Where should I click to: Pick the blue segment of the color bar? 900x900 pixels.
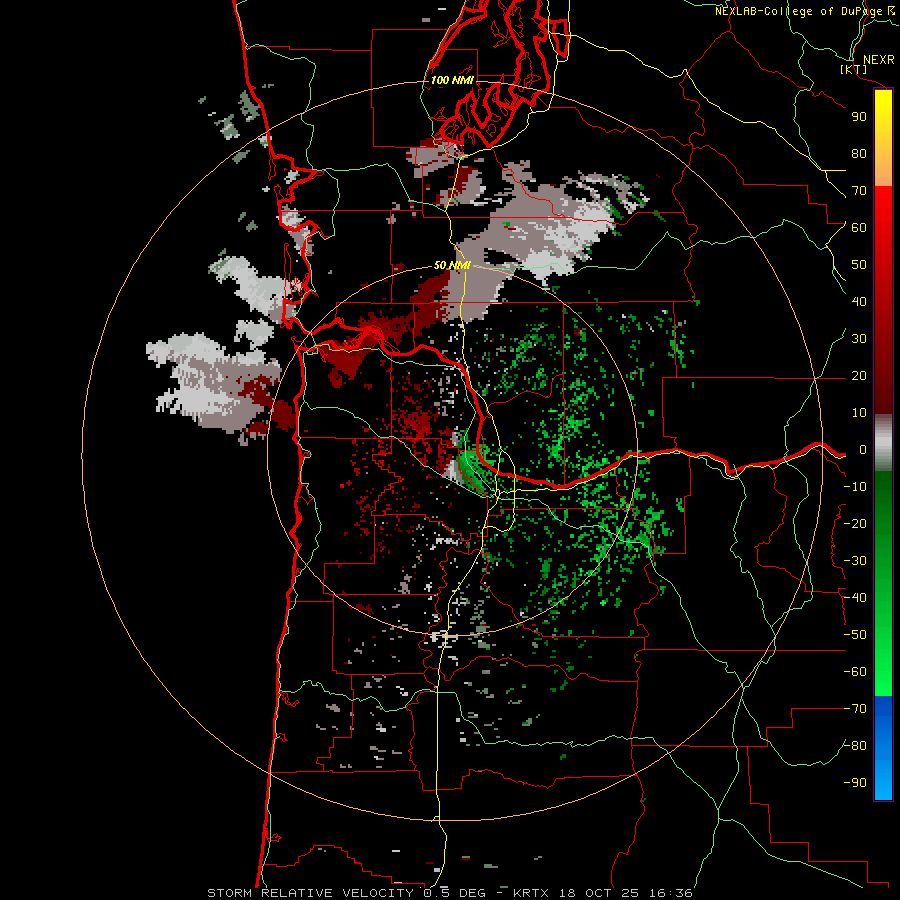click(883, 748)
